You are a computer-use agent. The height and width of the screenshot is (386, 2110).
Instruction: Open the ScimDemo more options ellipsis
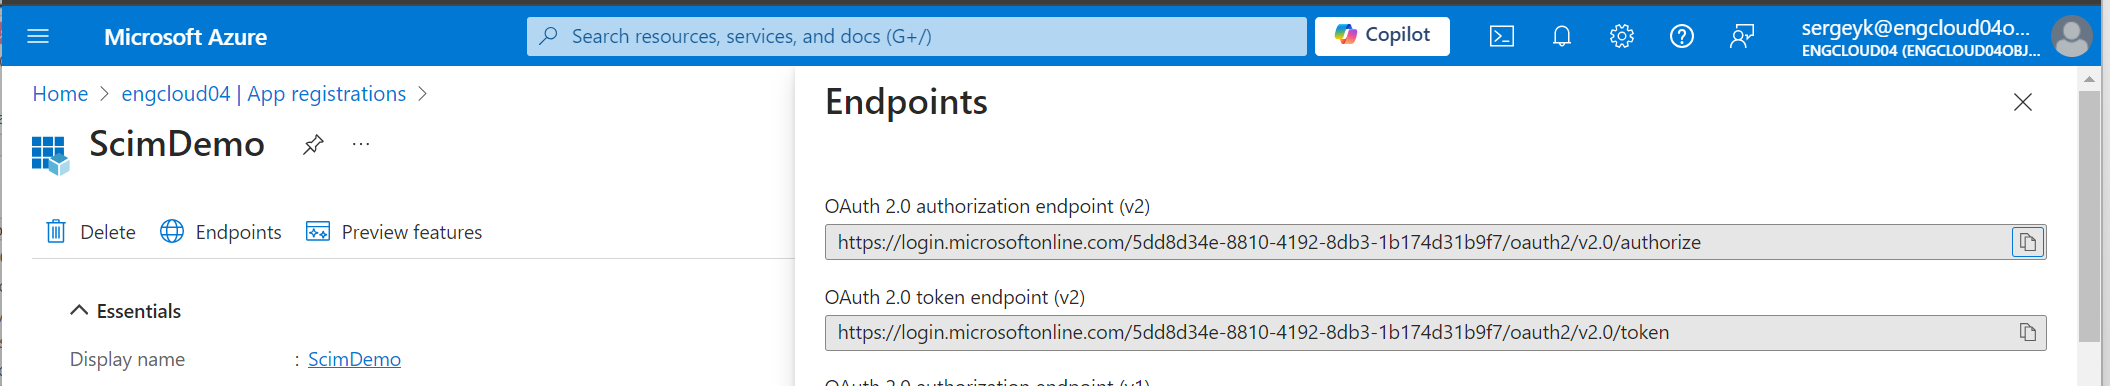pyautogui.click(x=361, y=145)
